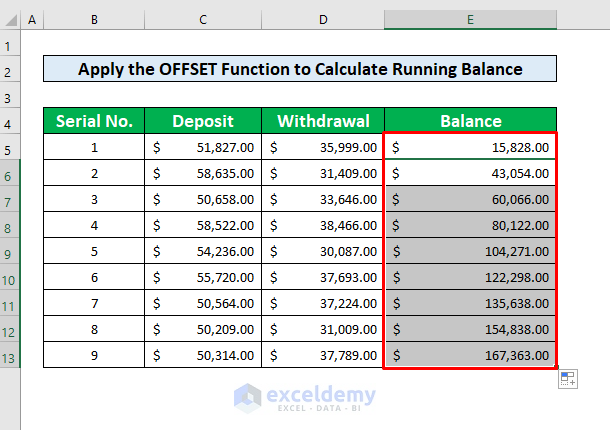
Task: Select balance cell showing 15,828.00
Action: click(470, 147)
